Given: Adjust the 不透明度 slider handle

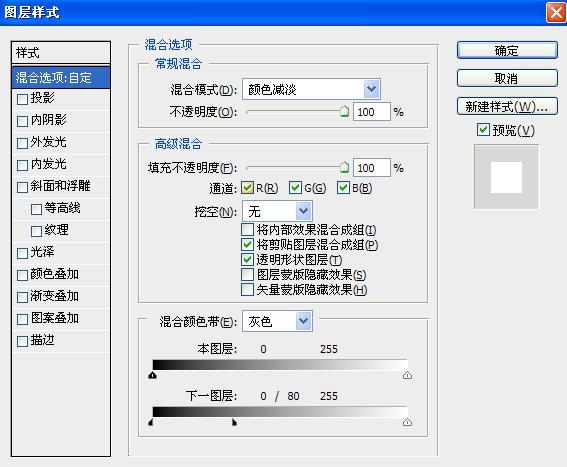Looking at the screenshot, I should 344,111.
